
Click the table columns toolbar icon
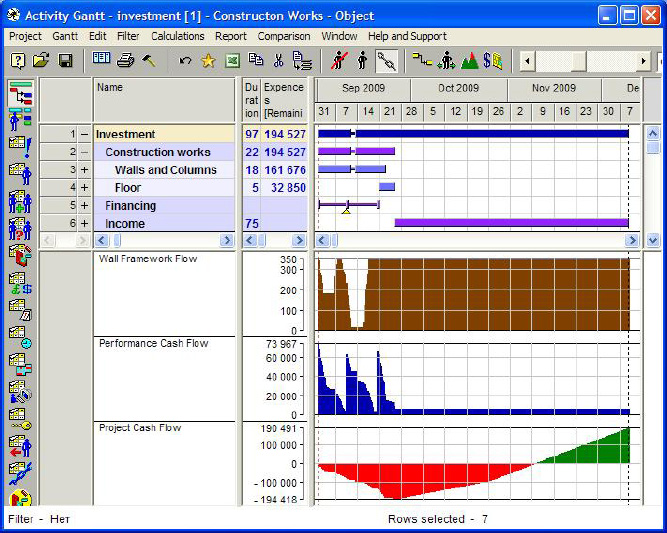point(101,58)
